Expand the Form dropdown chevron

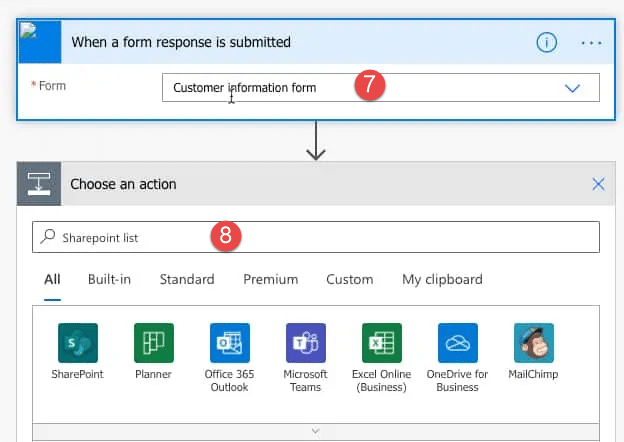coord(572,88)
